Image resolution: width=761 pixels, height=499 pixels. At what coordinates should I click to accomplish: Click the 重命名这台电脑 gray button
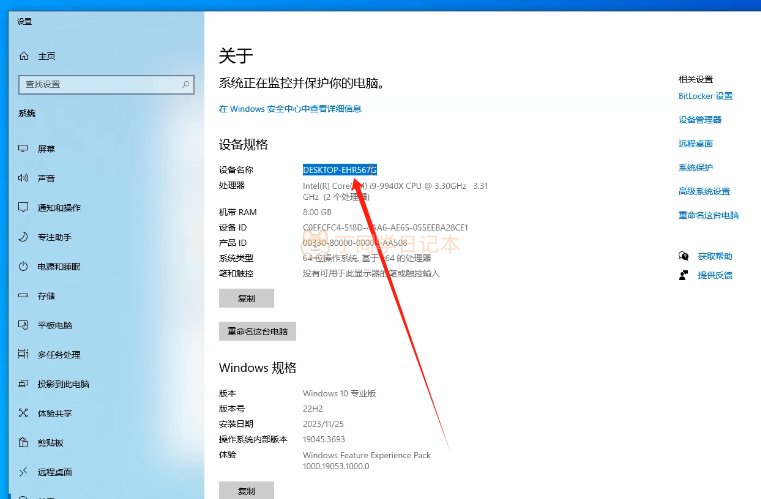click(257, 331)
